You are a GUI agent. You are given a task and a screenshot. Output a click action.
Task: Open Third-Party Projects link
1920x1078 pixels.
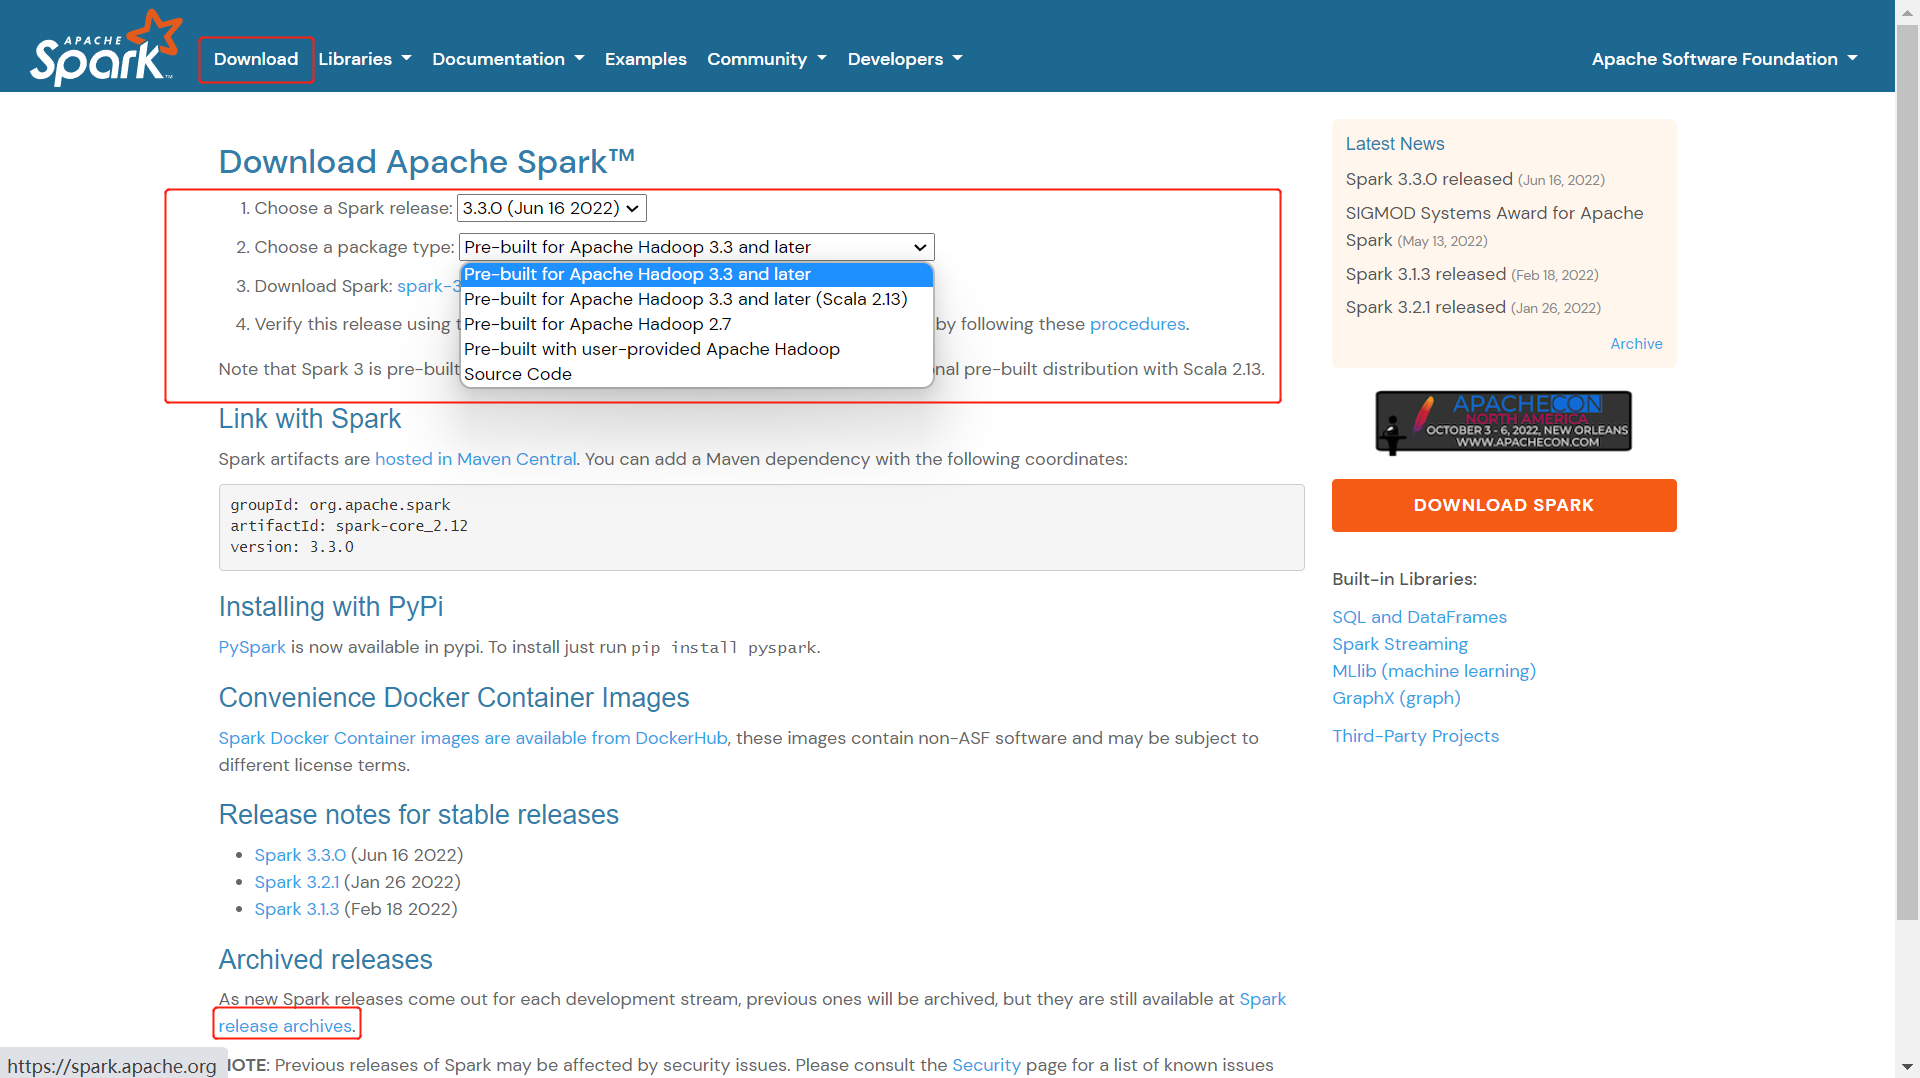pyautogui.click(x=1415, y=736)
